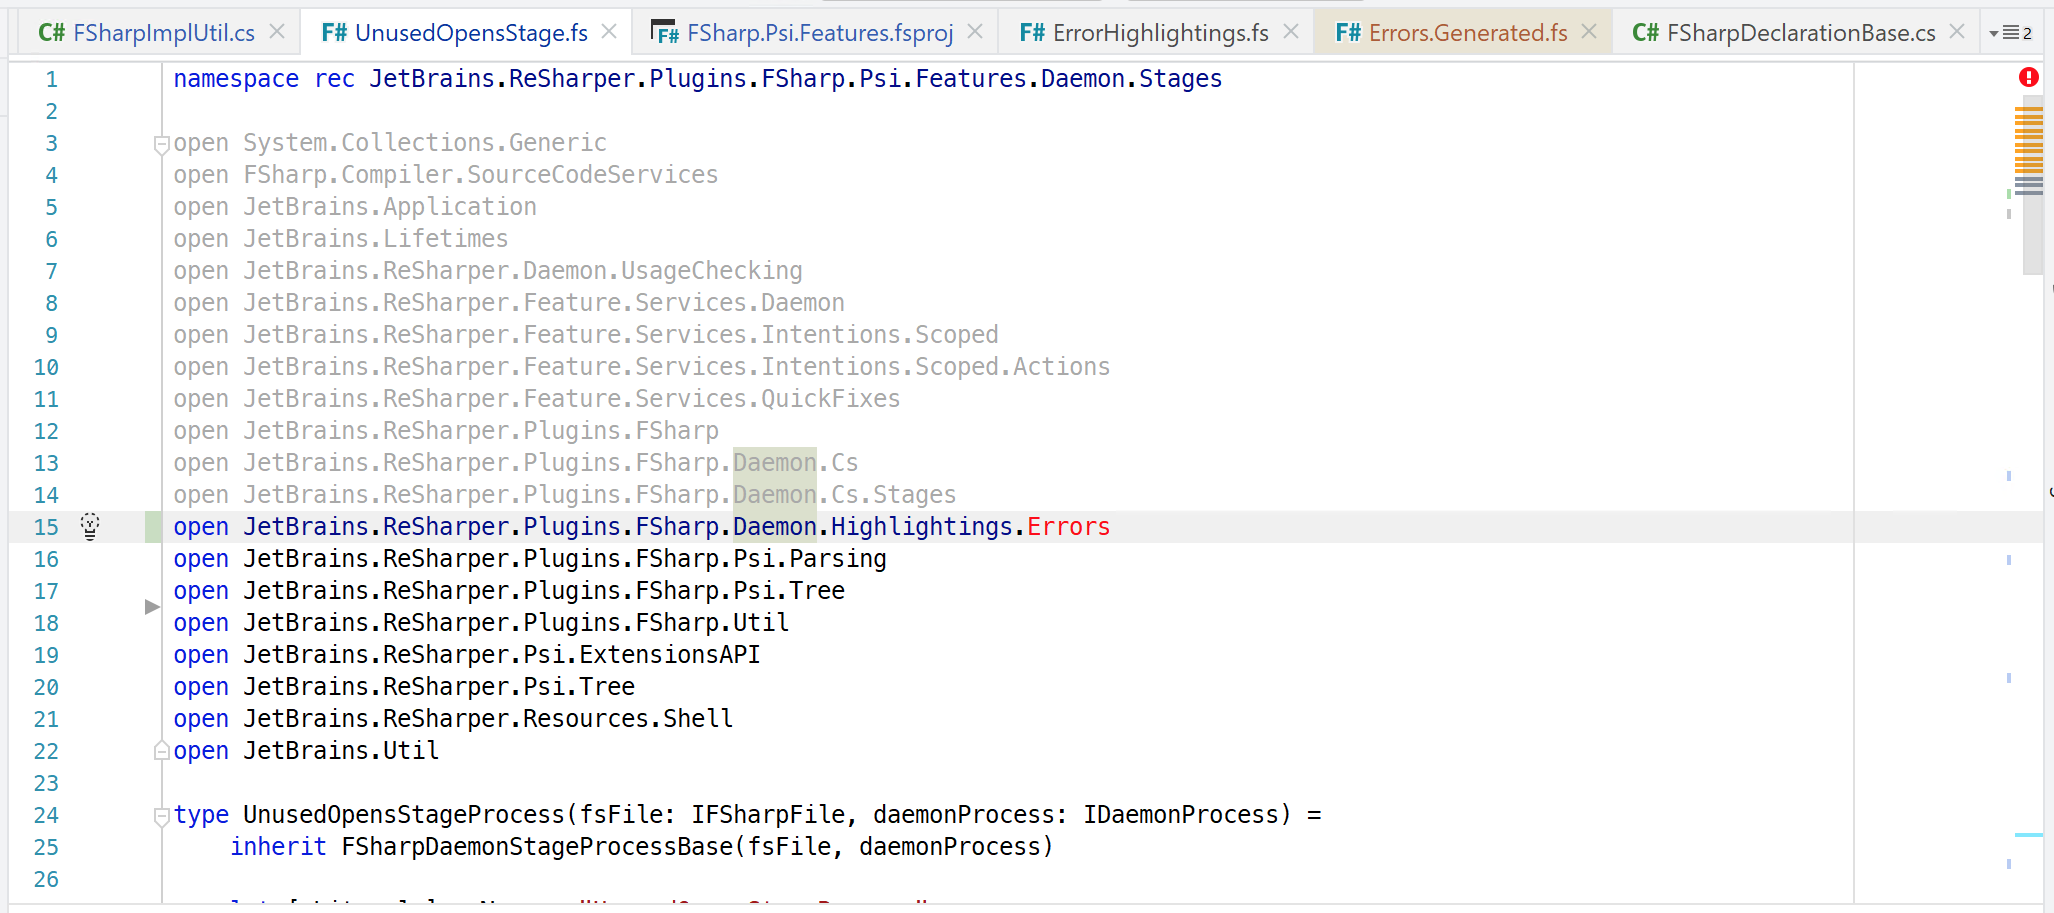This screenshot has height=913, width=2054.
Task: Click 'Parsing' on line 16
Action: pyautogui.click(x=838, y=559)
